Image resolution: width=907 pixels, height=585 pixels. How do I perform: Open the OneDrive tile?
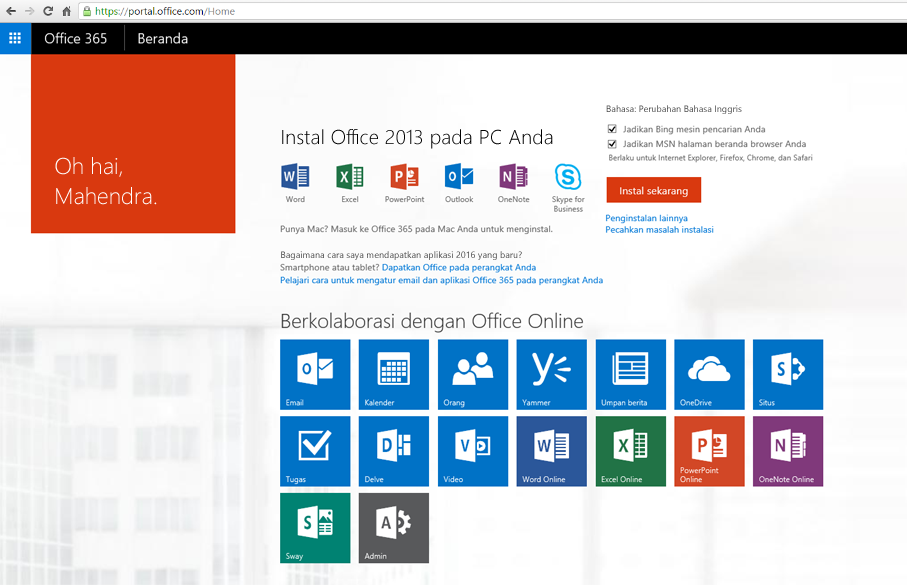pos(710,374)
